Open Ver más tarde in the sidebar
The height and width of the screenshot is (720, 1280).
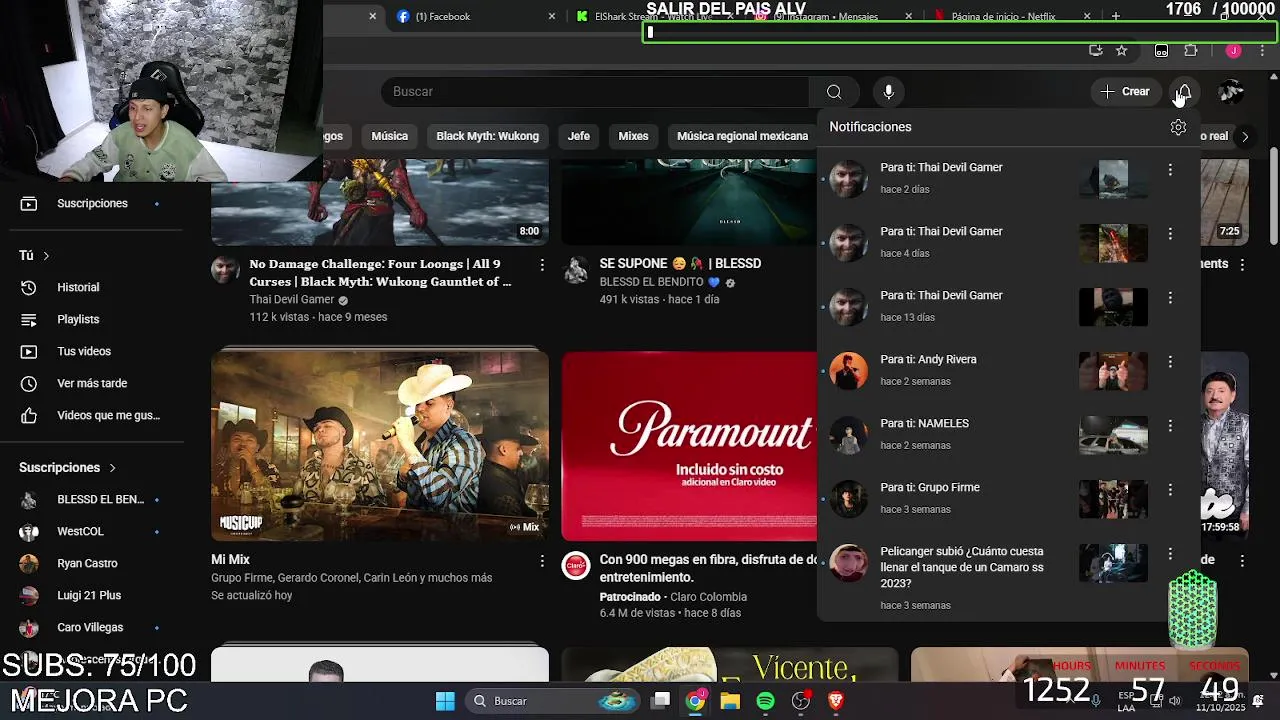coord(92,383)
